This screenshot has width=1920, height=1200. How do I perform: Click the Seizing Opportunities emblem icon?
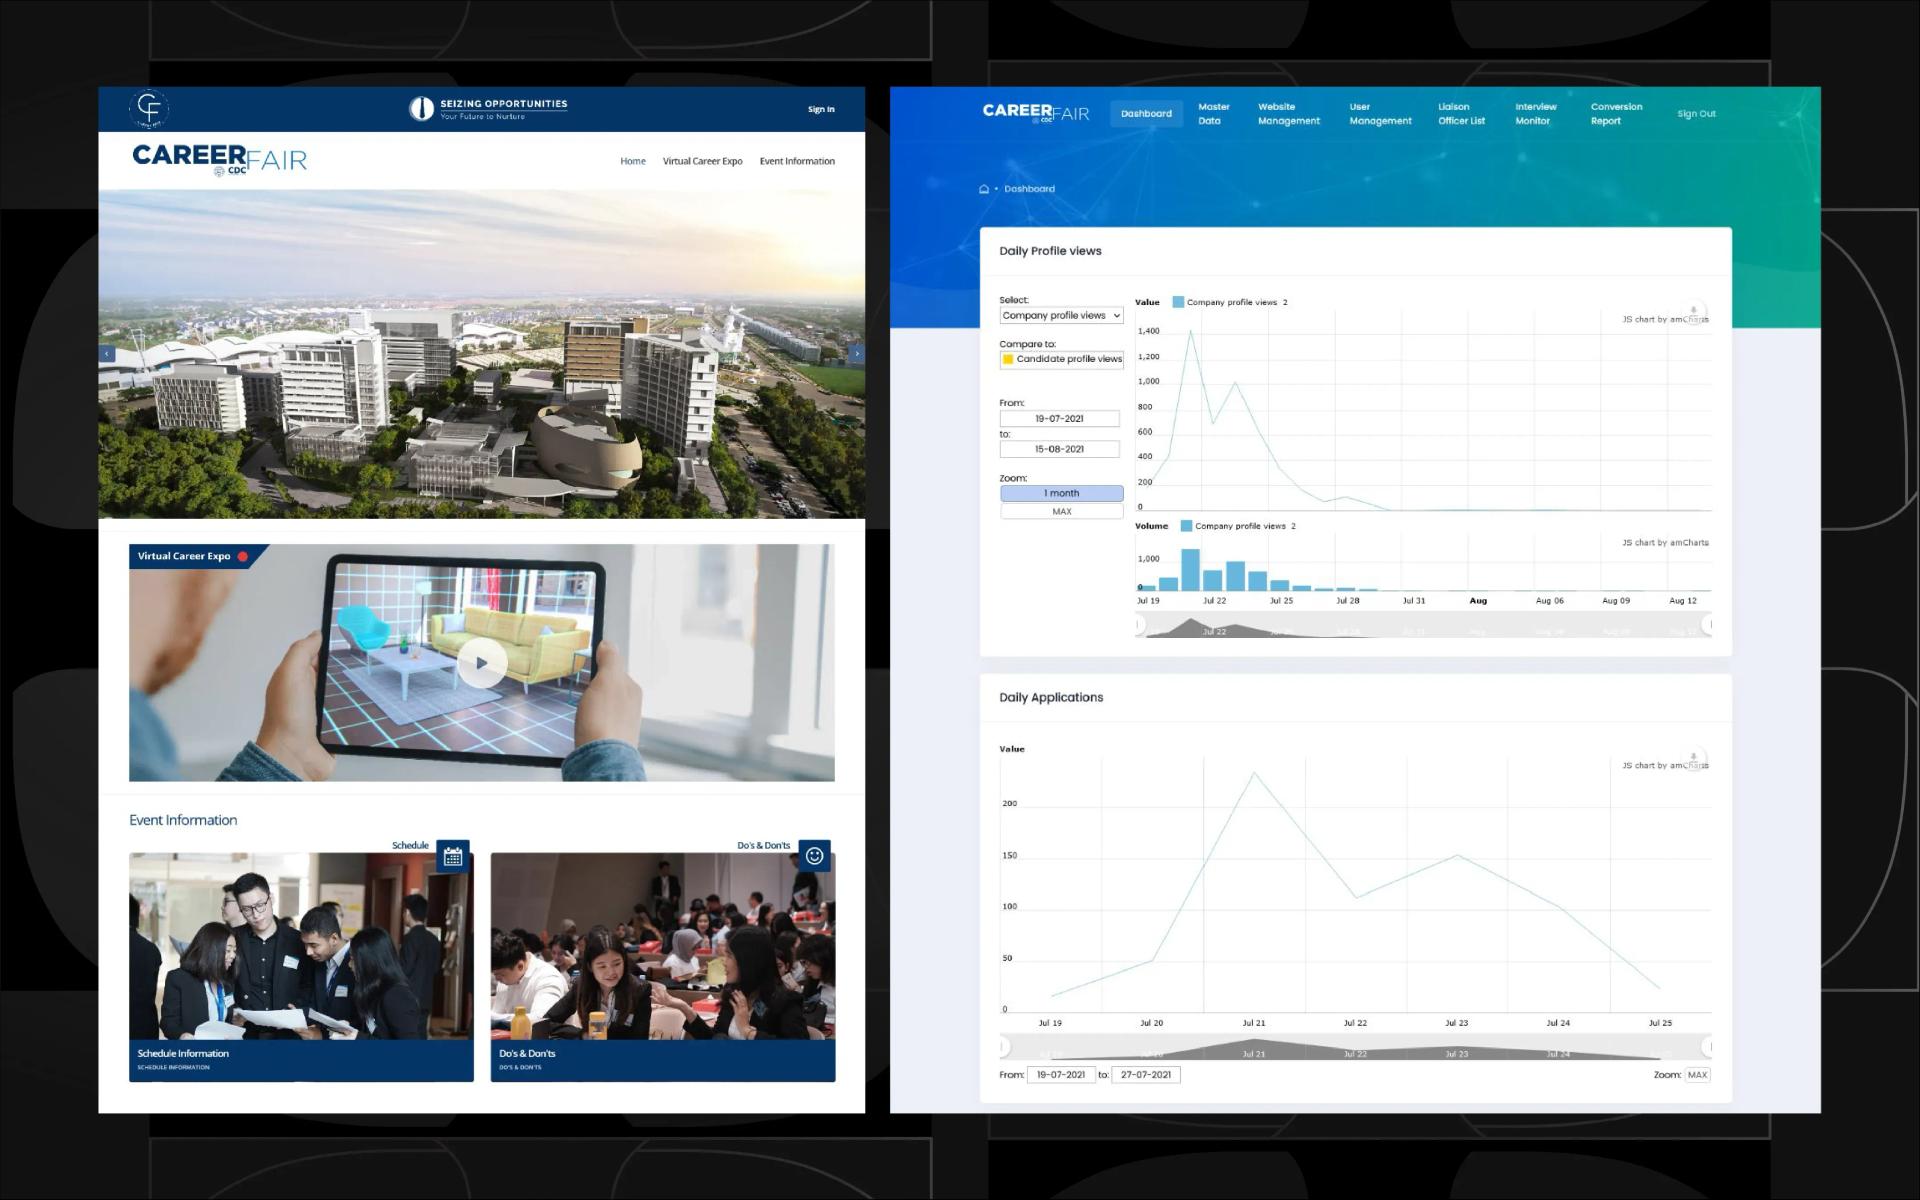coord(421,109)
